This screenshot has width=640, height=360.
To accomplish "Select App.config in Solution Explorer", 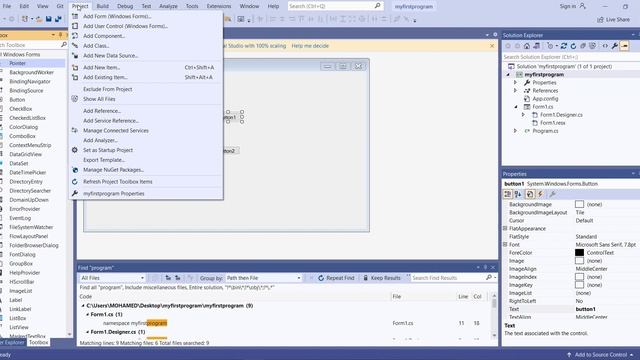I will [x=545, y=99].
